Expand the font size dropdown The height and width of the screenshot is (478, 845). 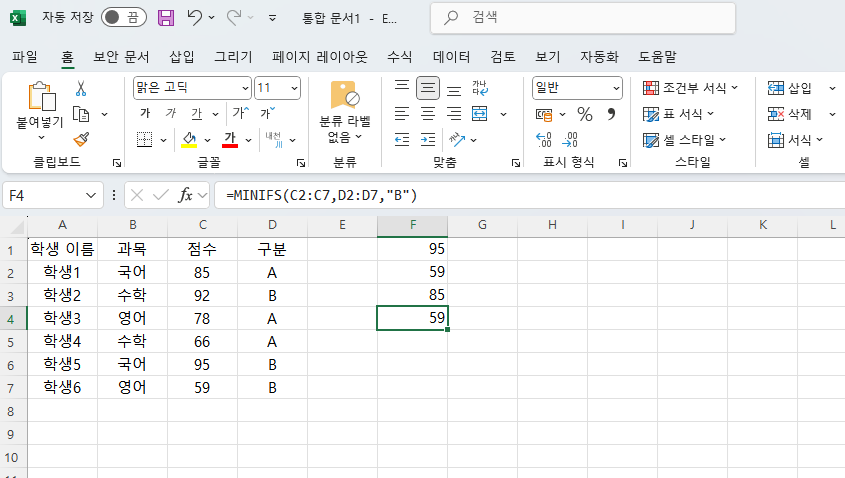(x=294, y=88)
